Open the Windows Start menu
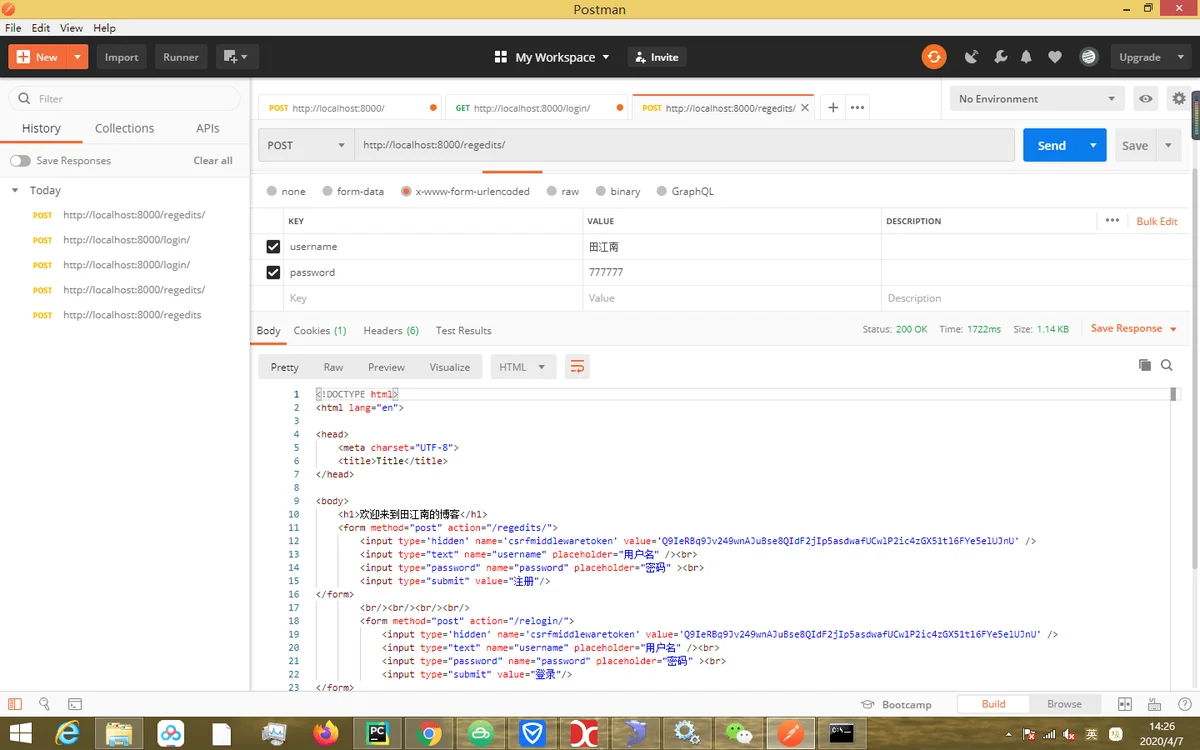The height and width of the screenshot is (750, 1200). 20,734
